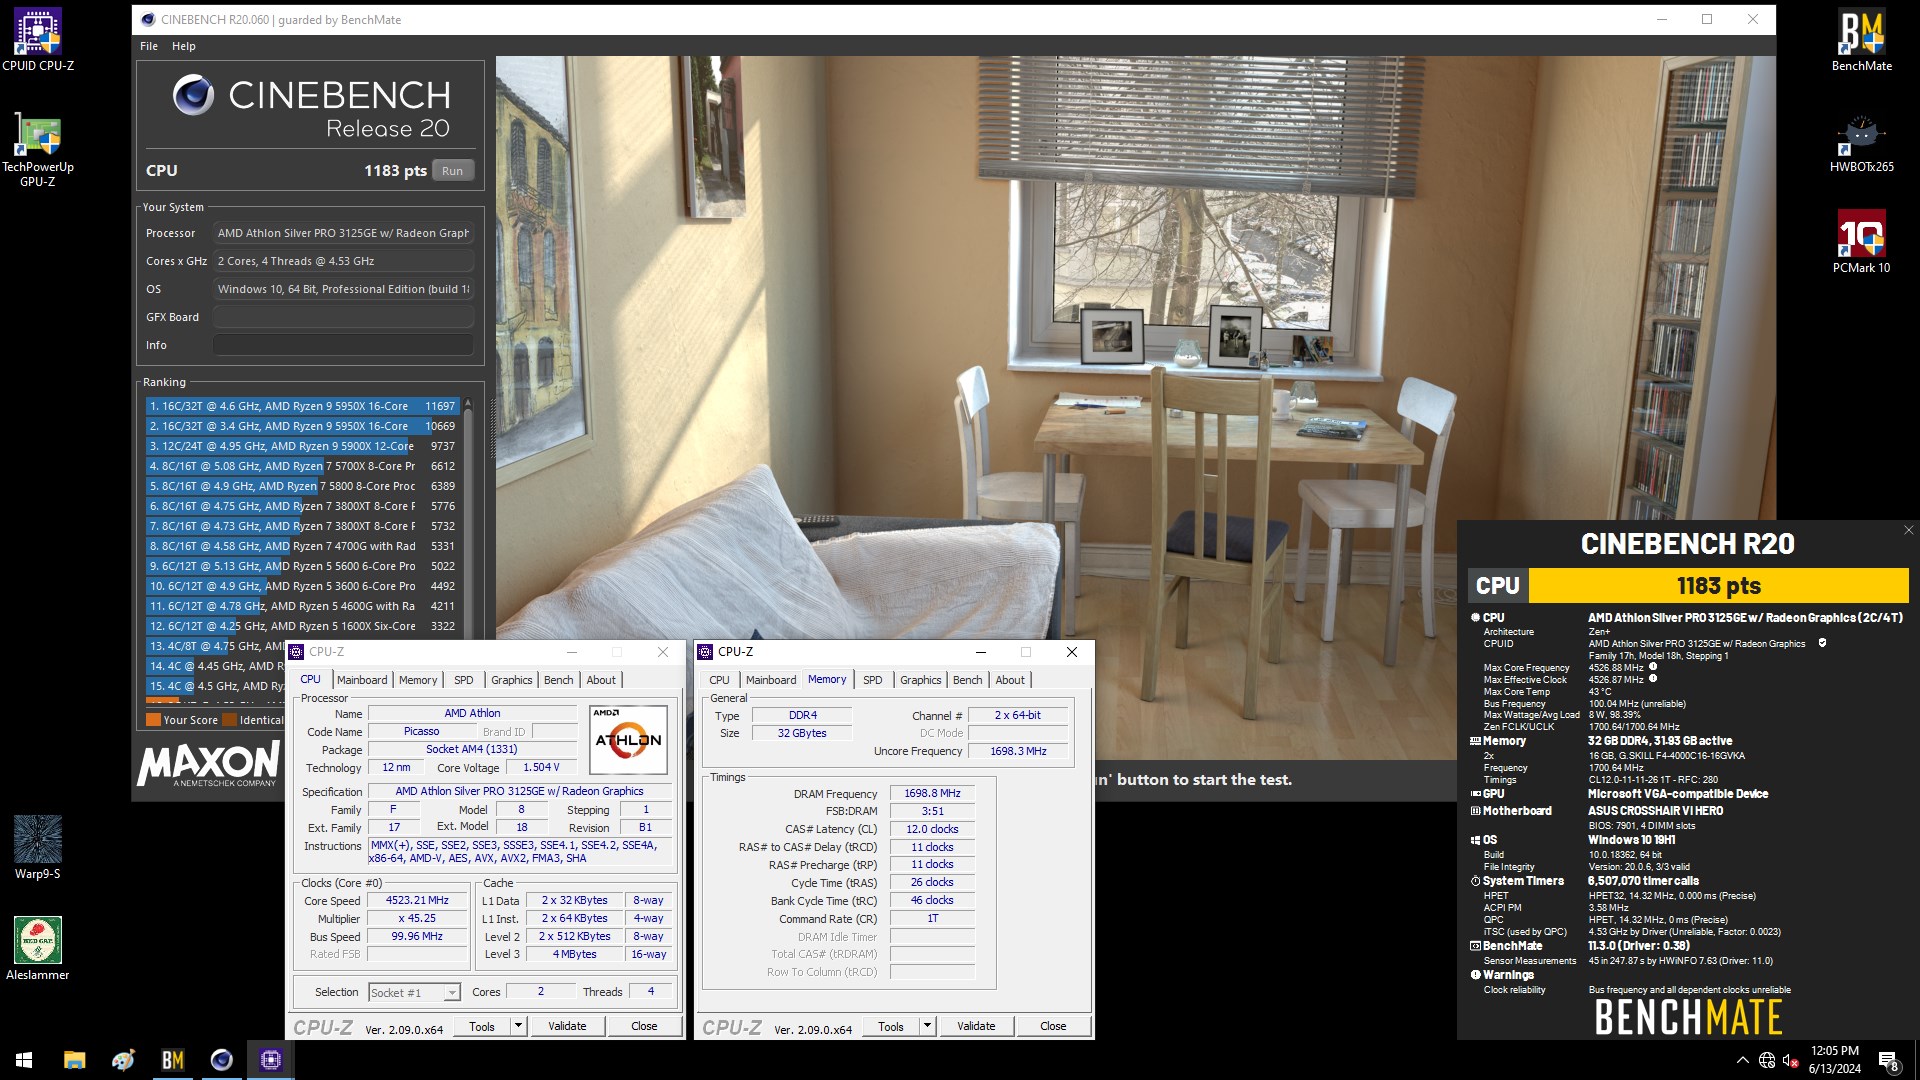Click the Identical System color swatch
The width and height of the screenshot is (1920, 1080).
coord(229,720)
